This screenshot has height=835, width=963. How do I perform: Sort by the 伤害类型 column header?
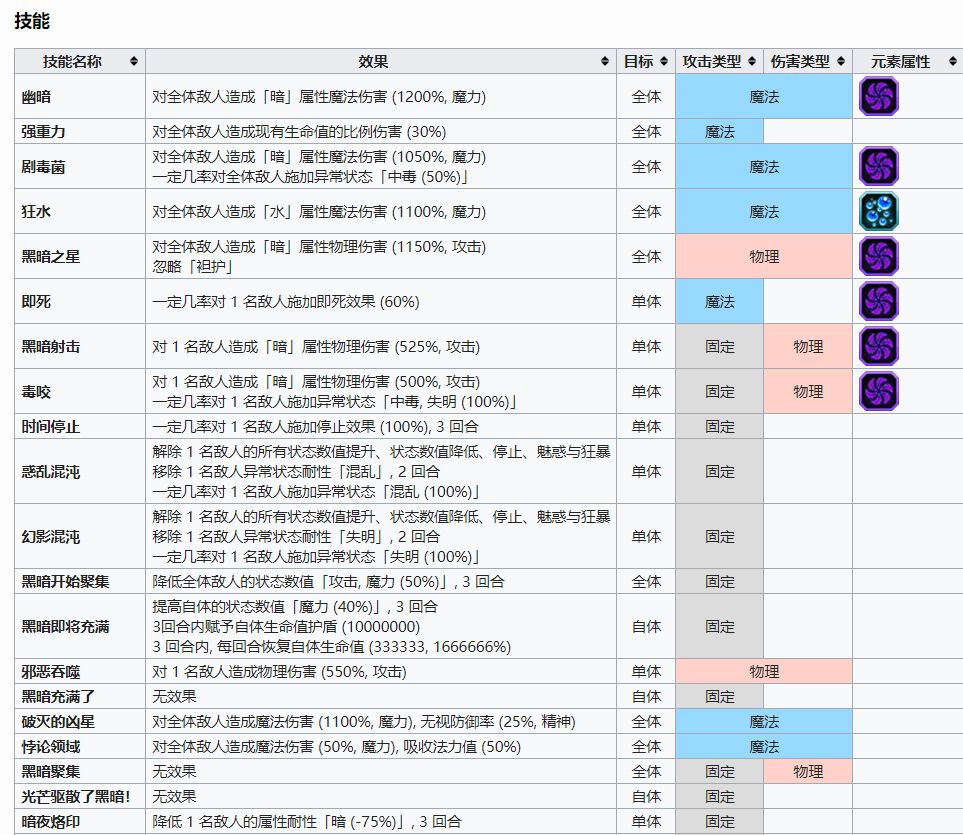tap(807, 61)
